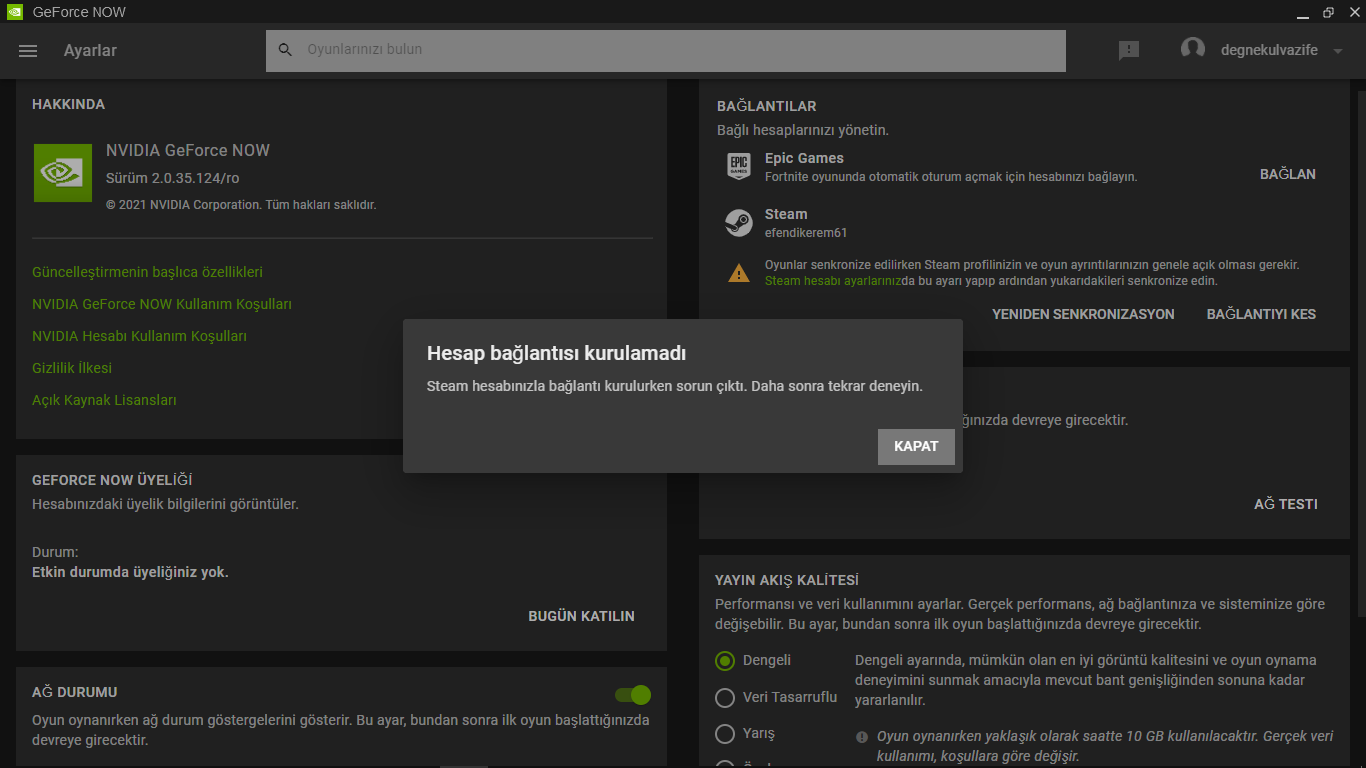
Task: Close the dialog with the KAPAT button
Action: click(916, 447)
